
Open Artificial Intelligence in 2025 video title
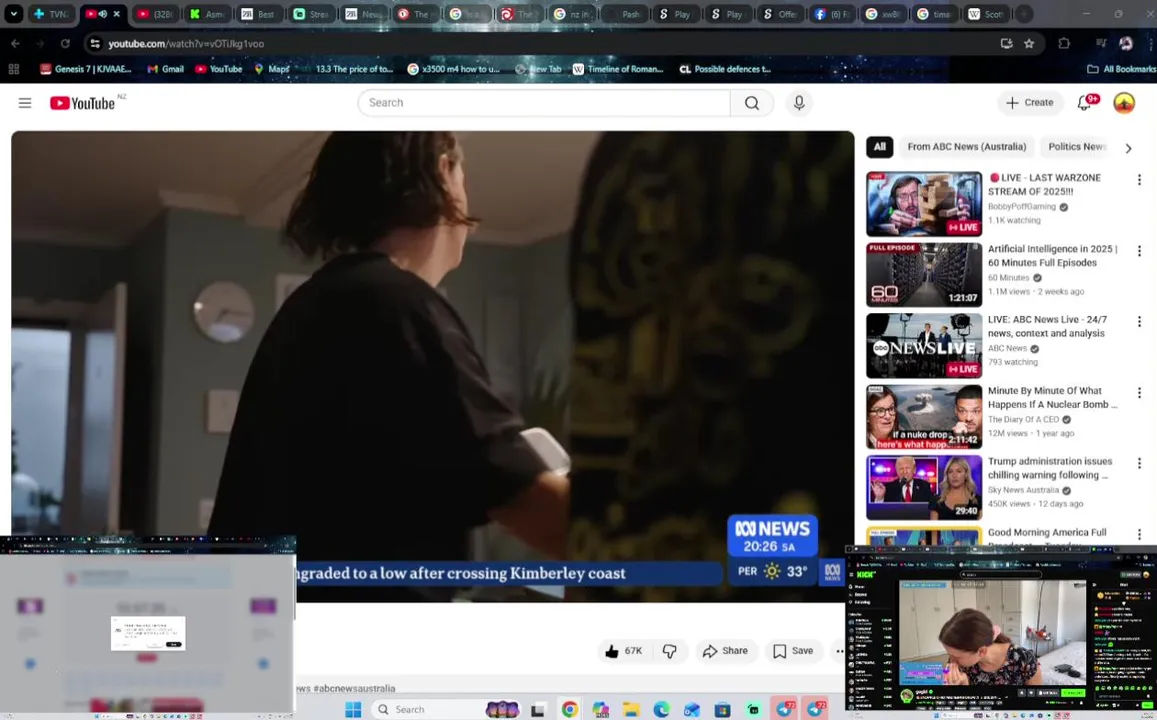(x=1052, y=255)
